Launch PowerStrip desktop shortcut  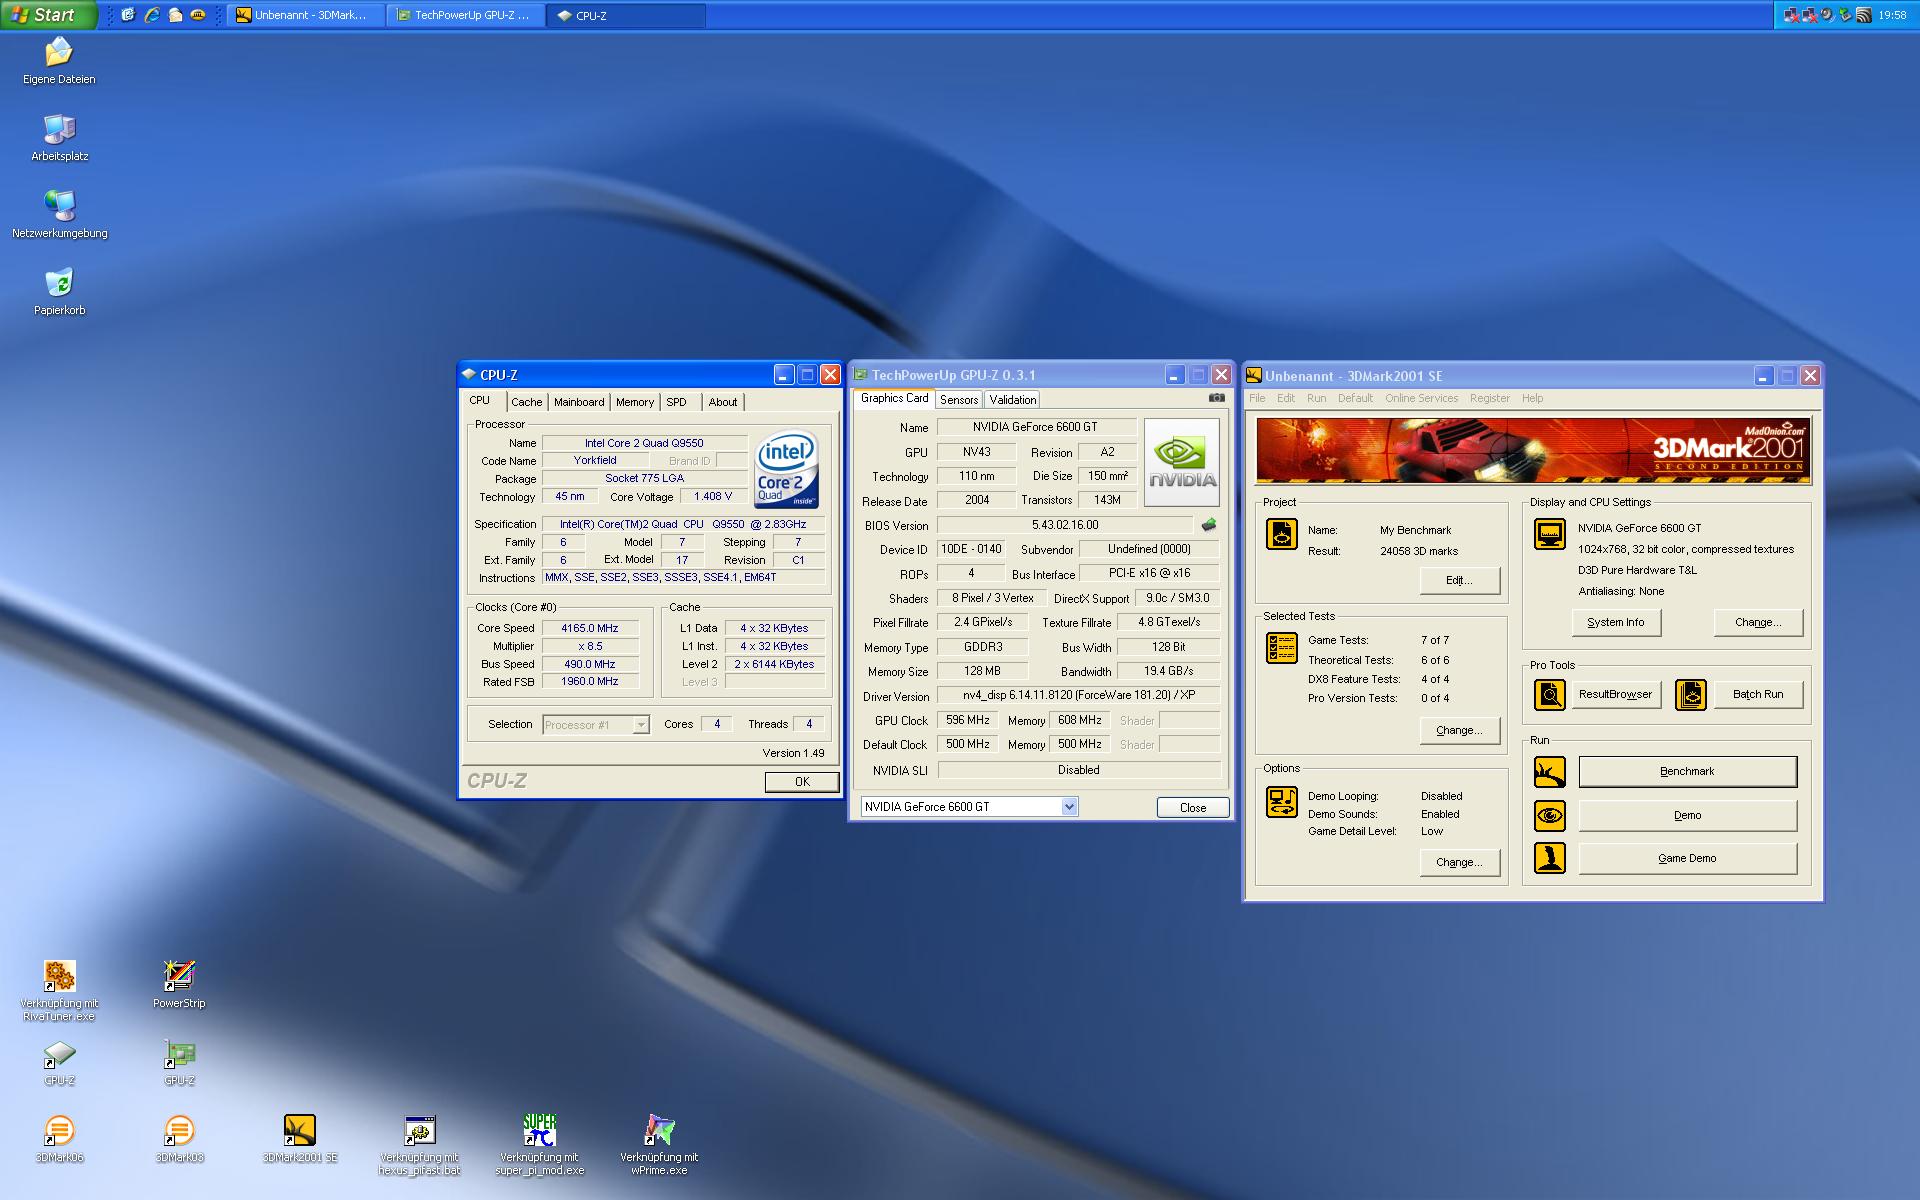pos(179,976)
